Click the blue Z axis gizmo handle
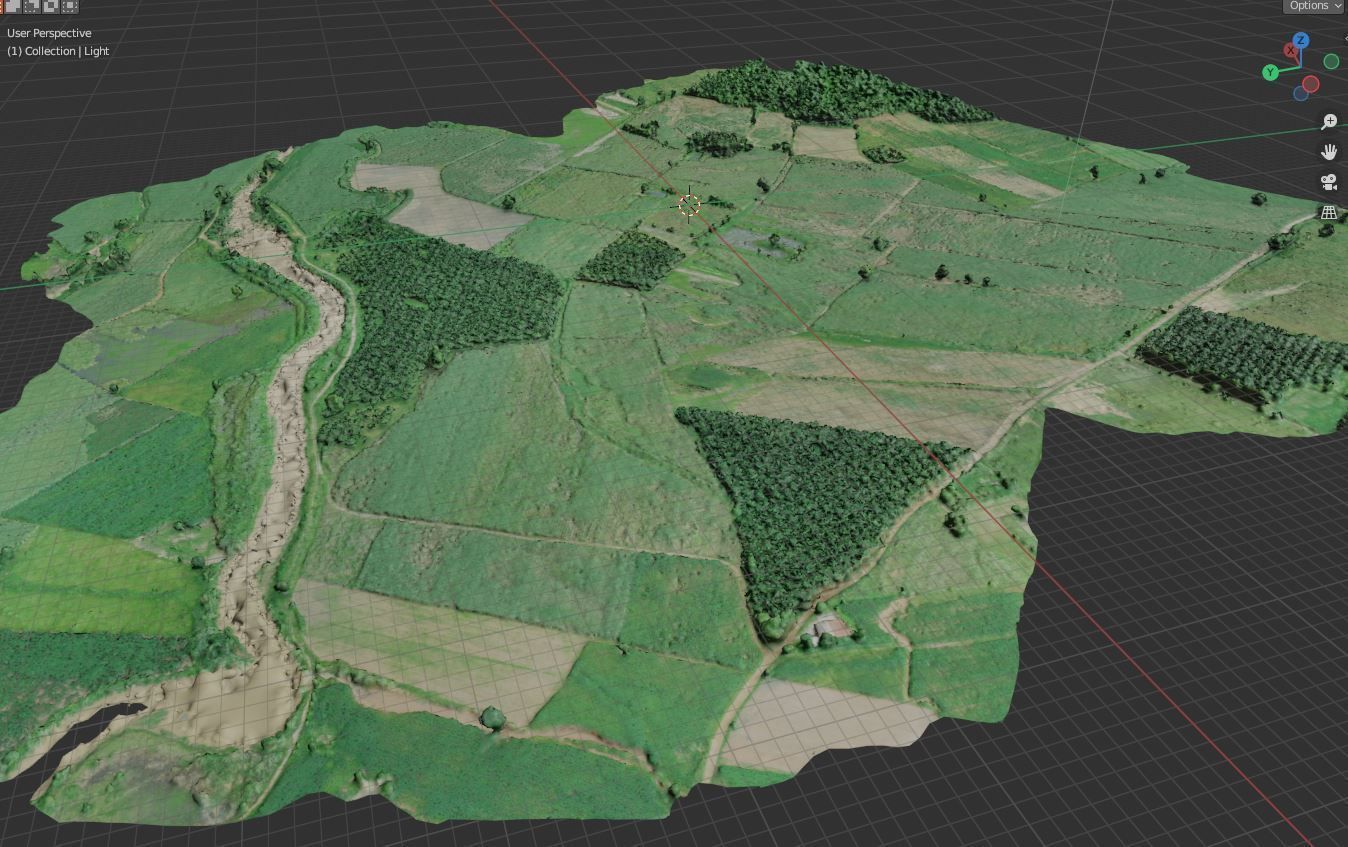The image size is (1348, 847). coord(1301,41)
